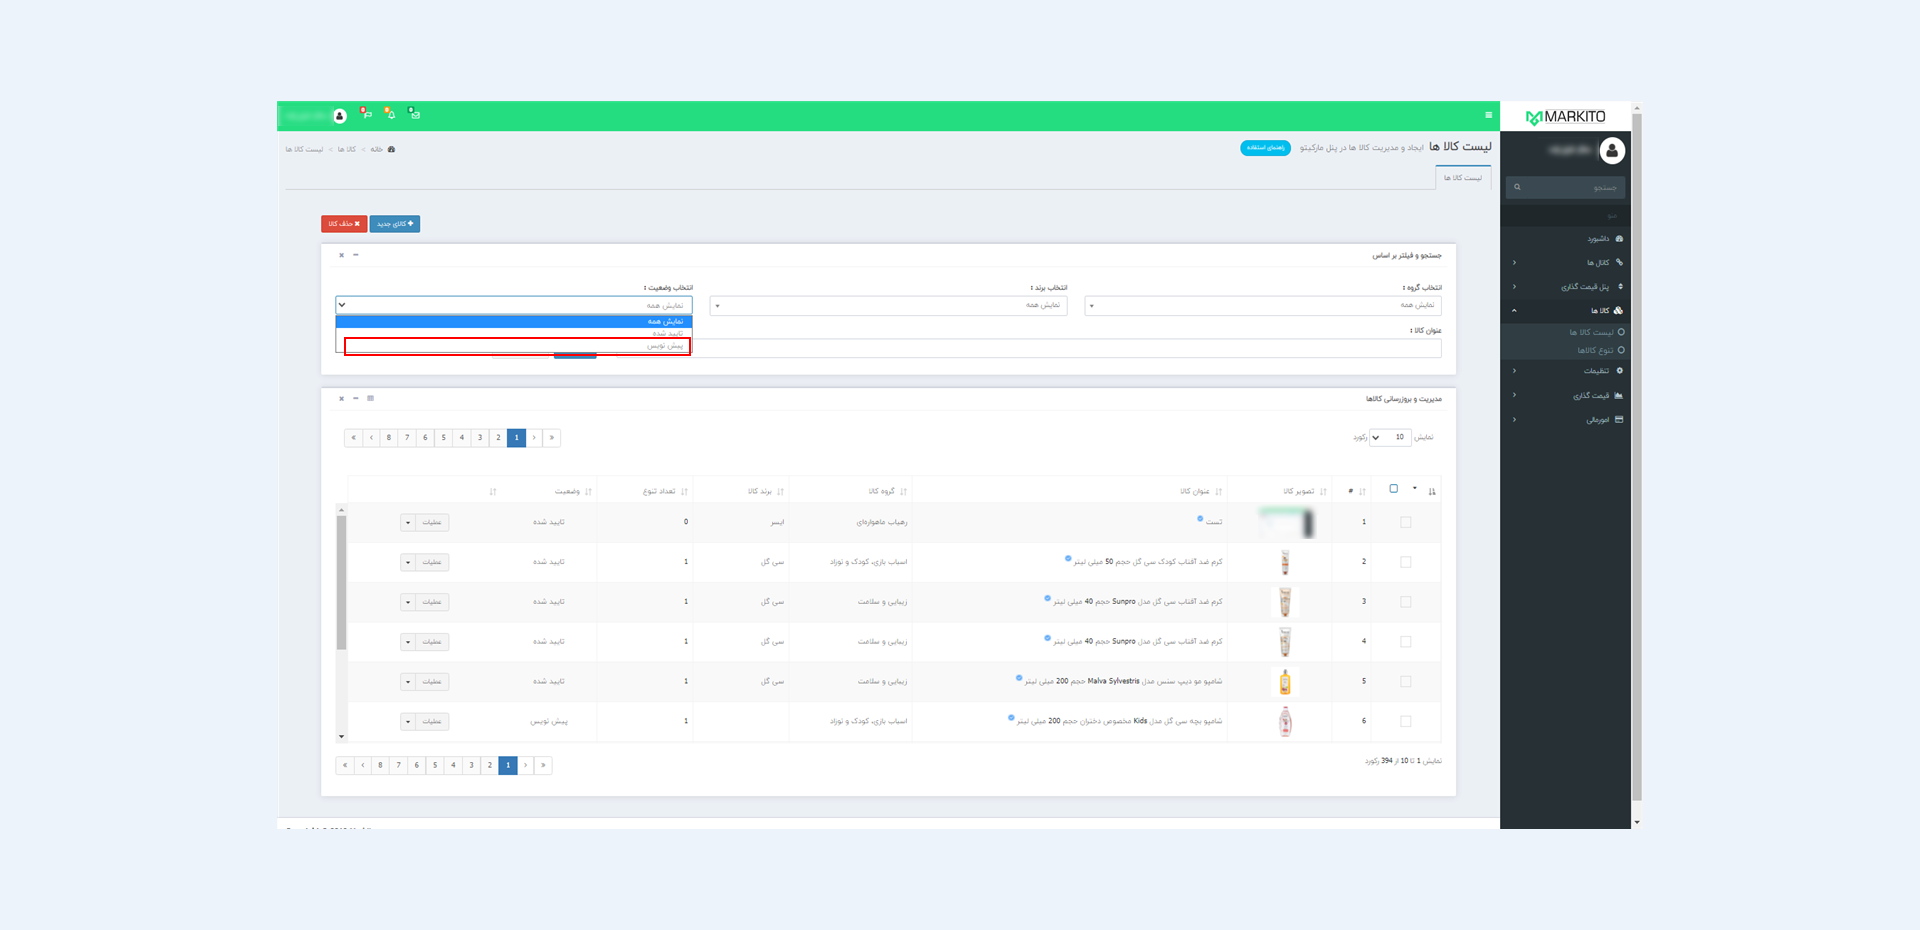The image size is (1920, 930).
Task: Expand تنظیمات sidebar menu
Action: pyautogui.click(x=1566, y=371)
